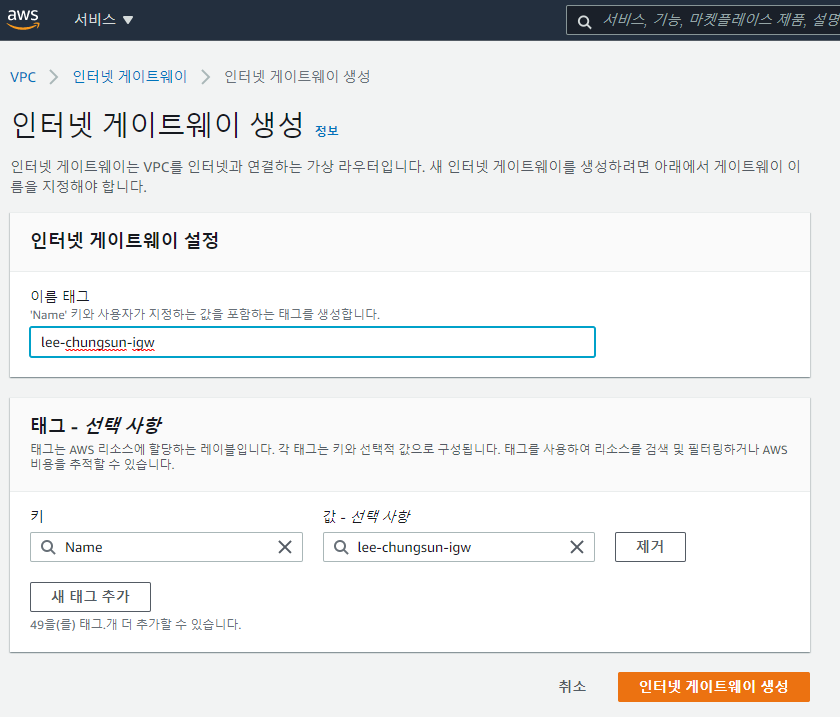Open the 정보 info link
Screen dimensions: 840x717
click(x=327, y=131)
